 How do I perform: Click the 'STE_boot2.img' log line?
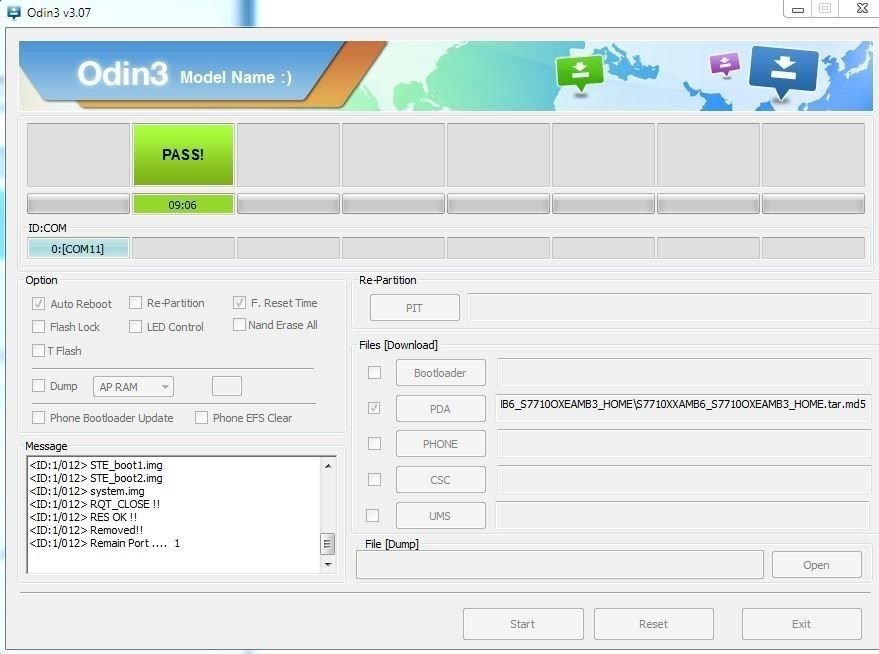click(96, 478)
